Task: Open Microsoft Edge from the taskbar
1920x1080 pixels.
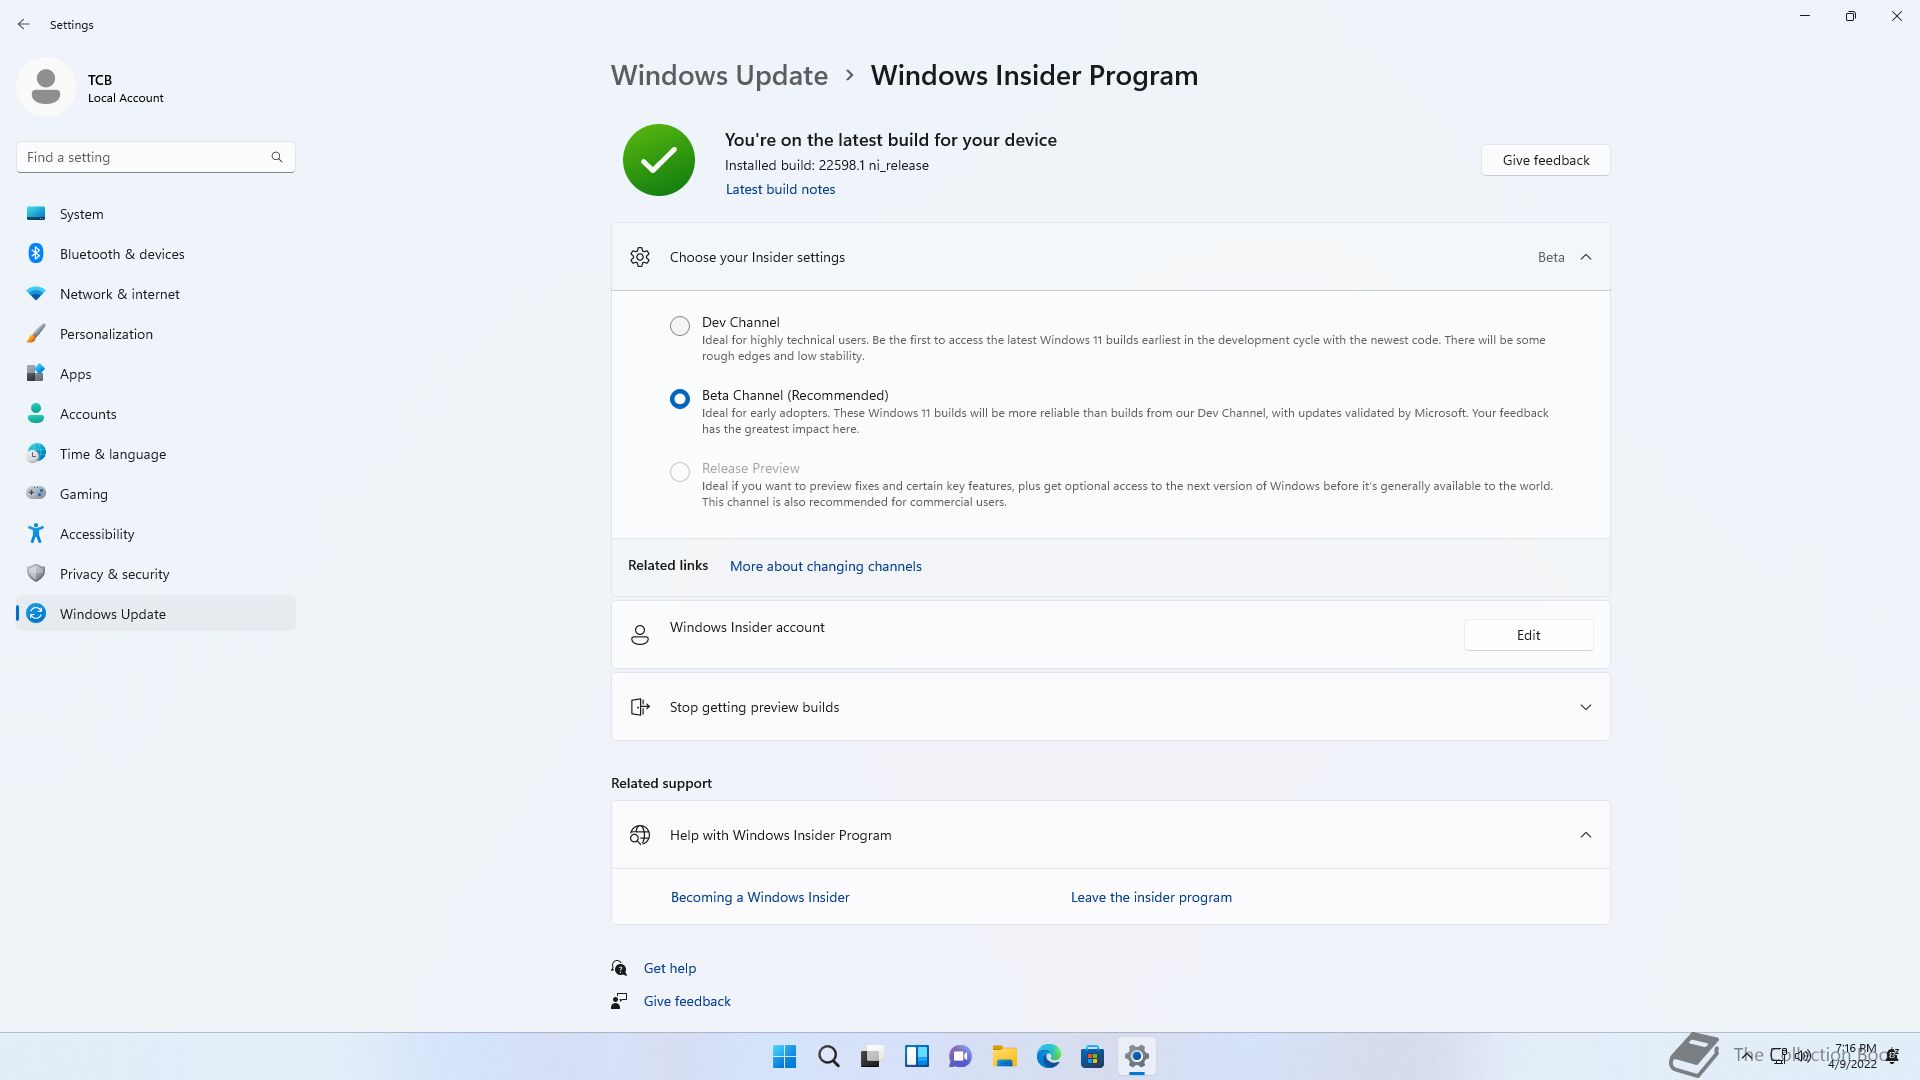Action: pyautogui.click(x=1049, y=1056)
